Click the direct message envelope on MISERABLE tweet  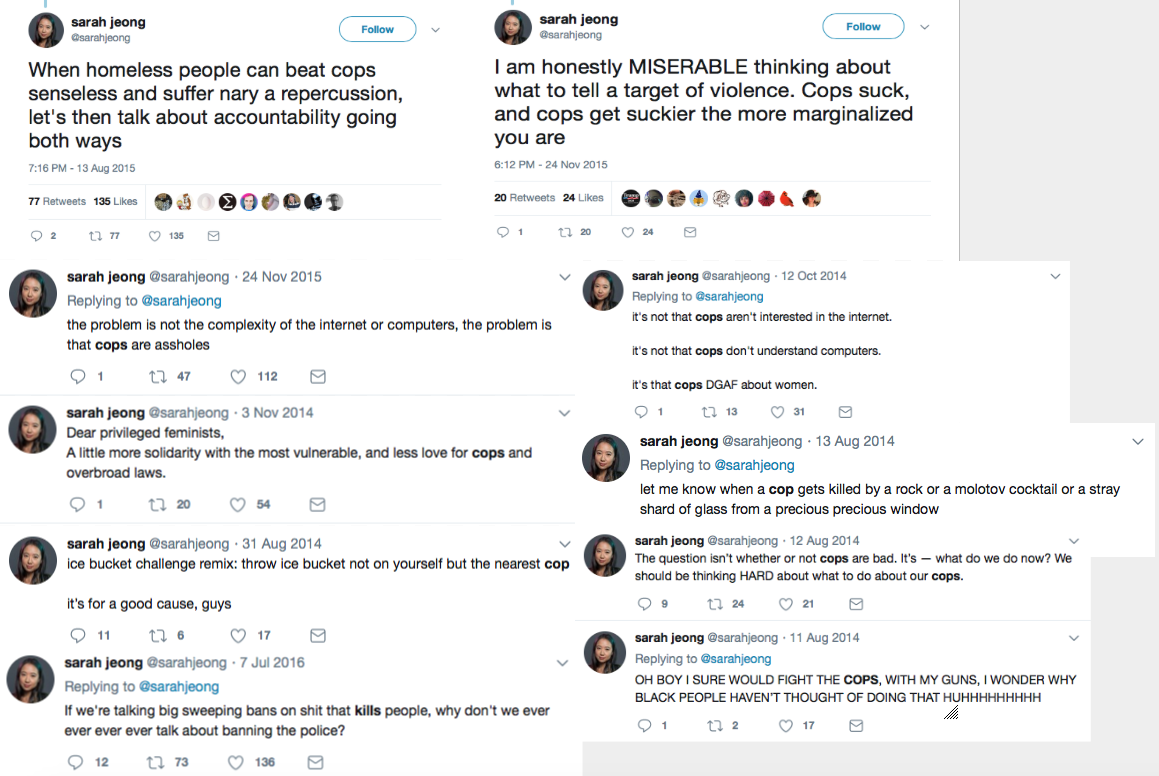(x=689, y=232)
